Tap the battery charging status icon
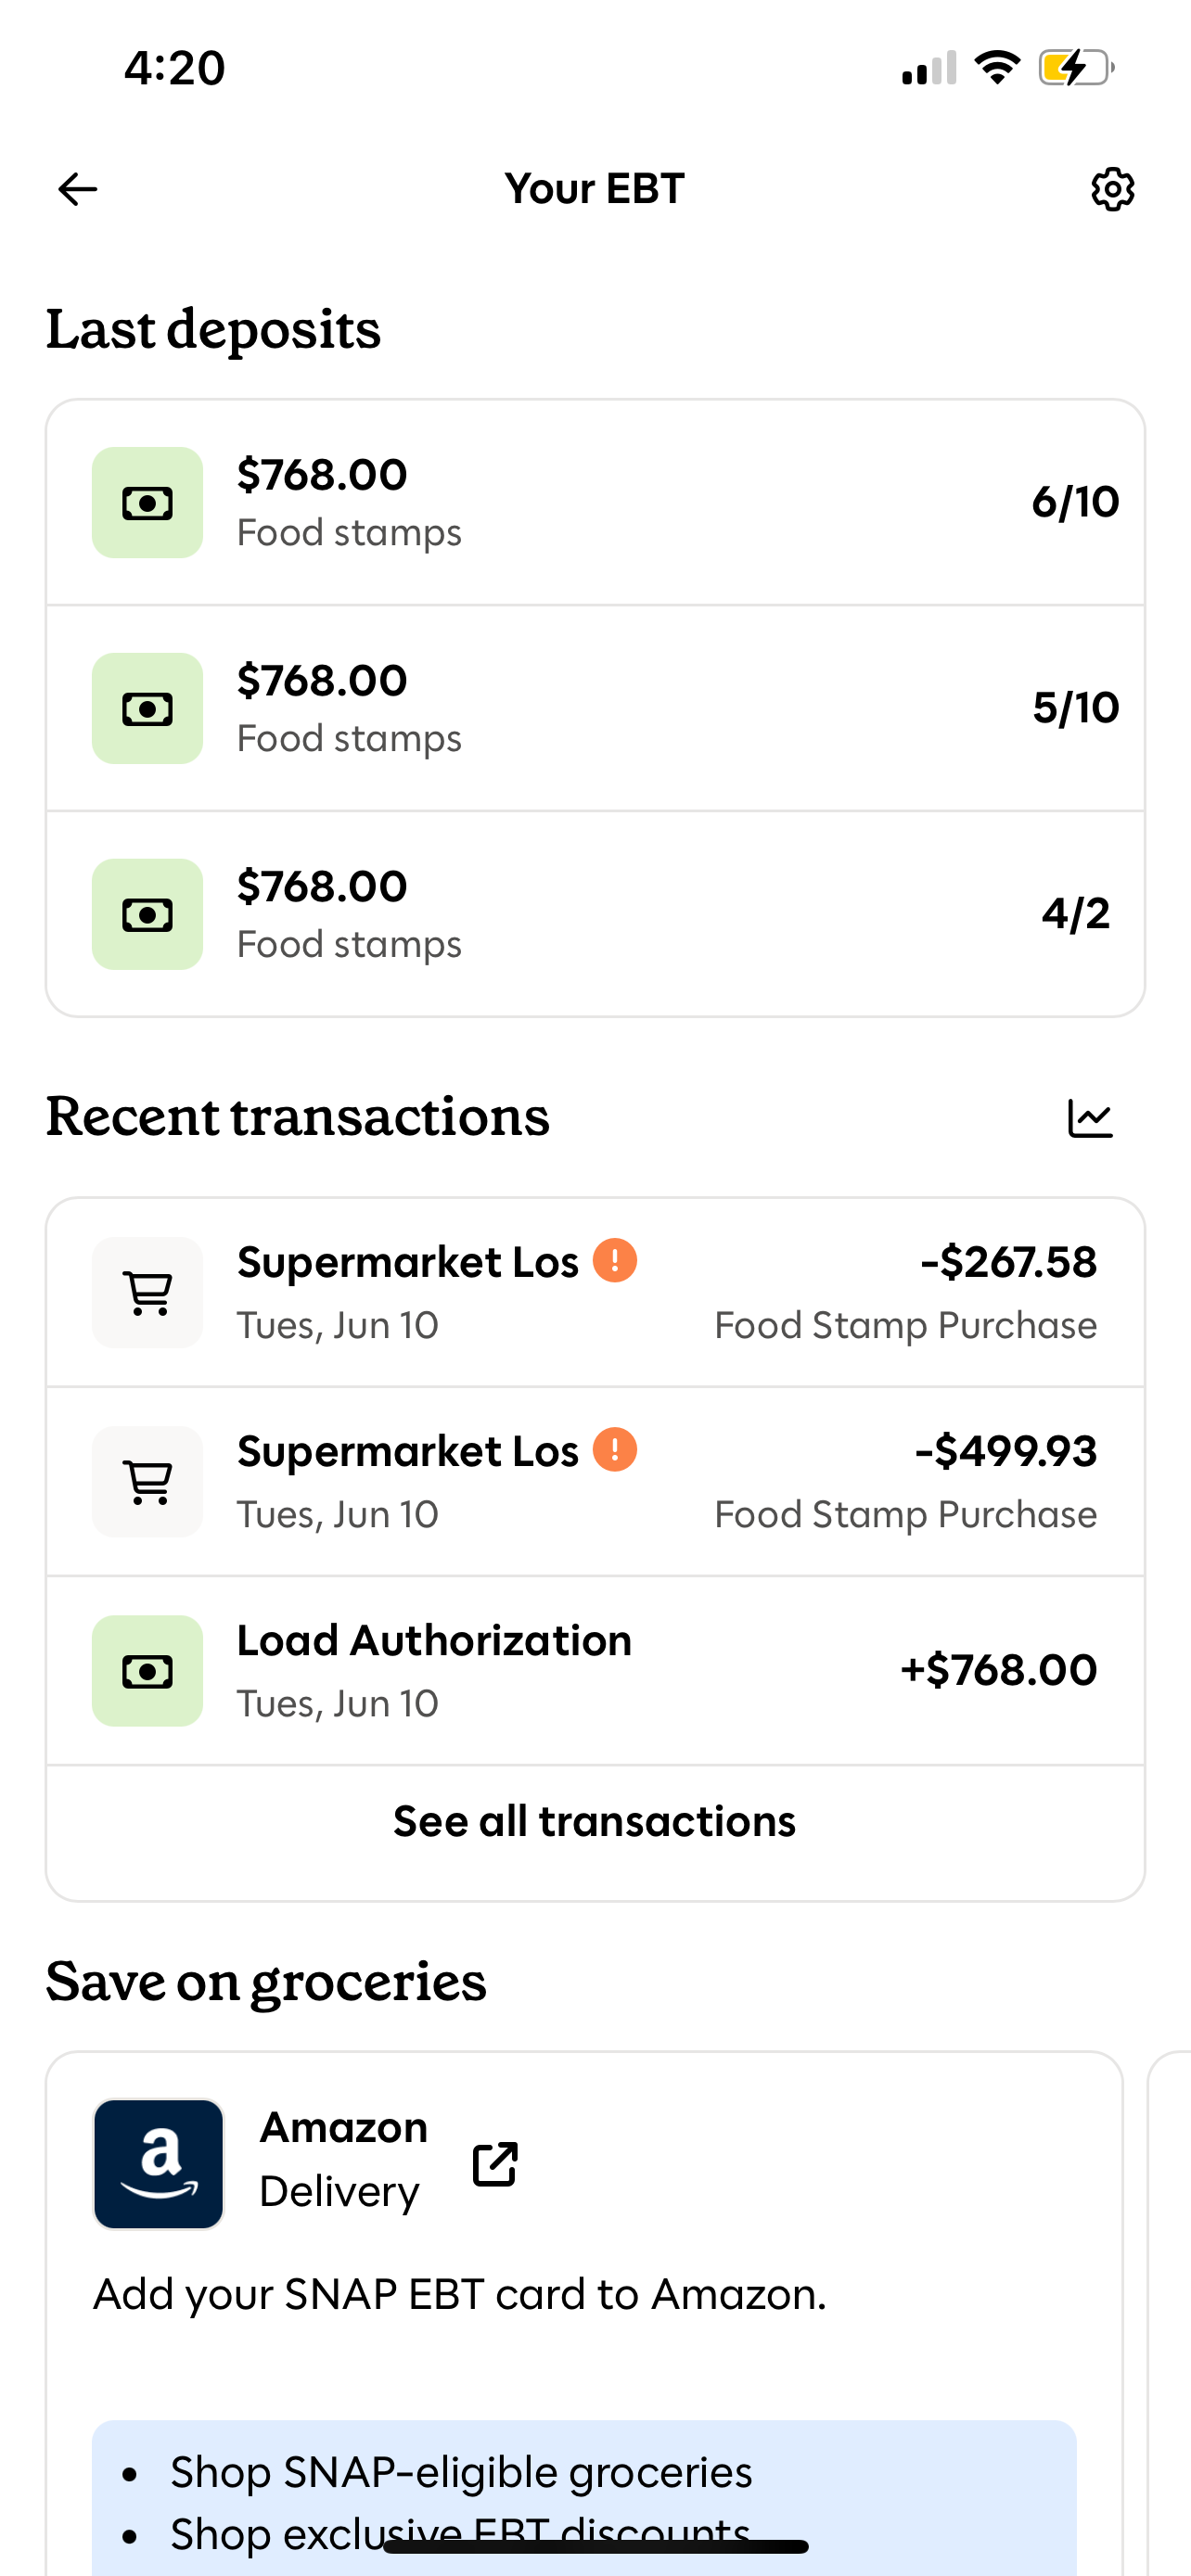This screenshot has height=2576, width=1191. (x=1075, y=68)
